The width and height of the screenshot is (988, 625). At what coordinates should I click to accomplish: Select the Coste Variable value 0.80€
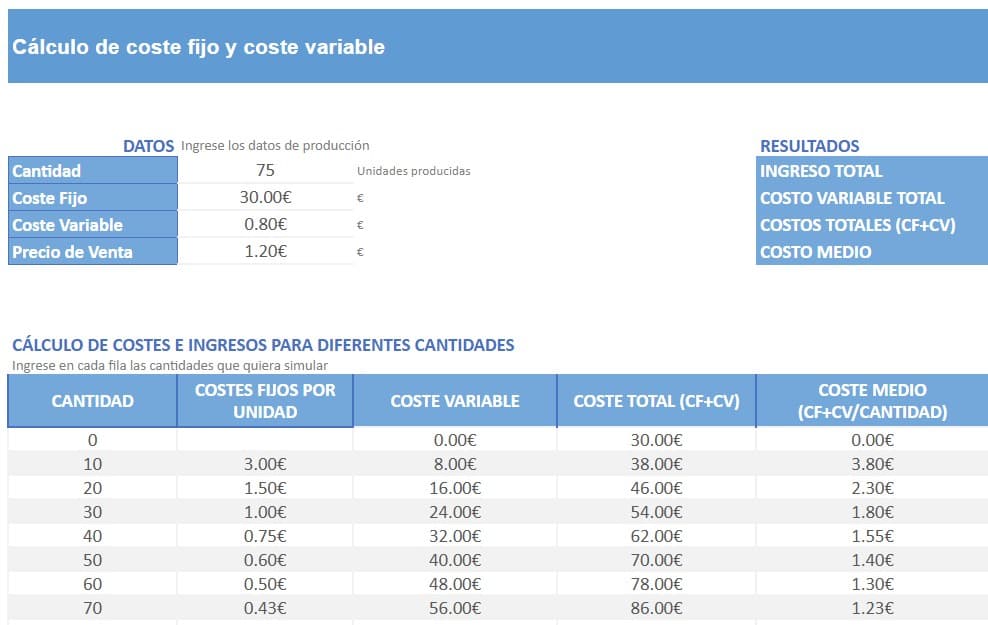tap(265, 224)
